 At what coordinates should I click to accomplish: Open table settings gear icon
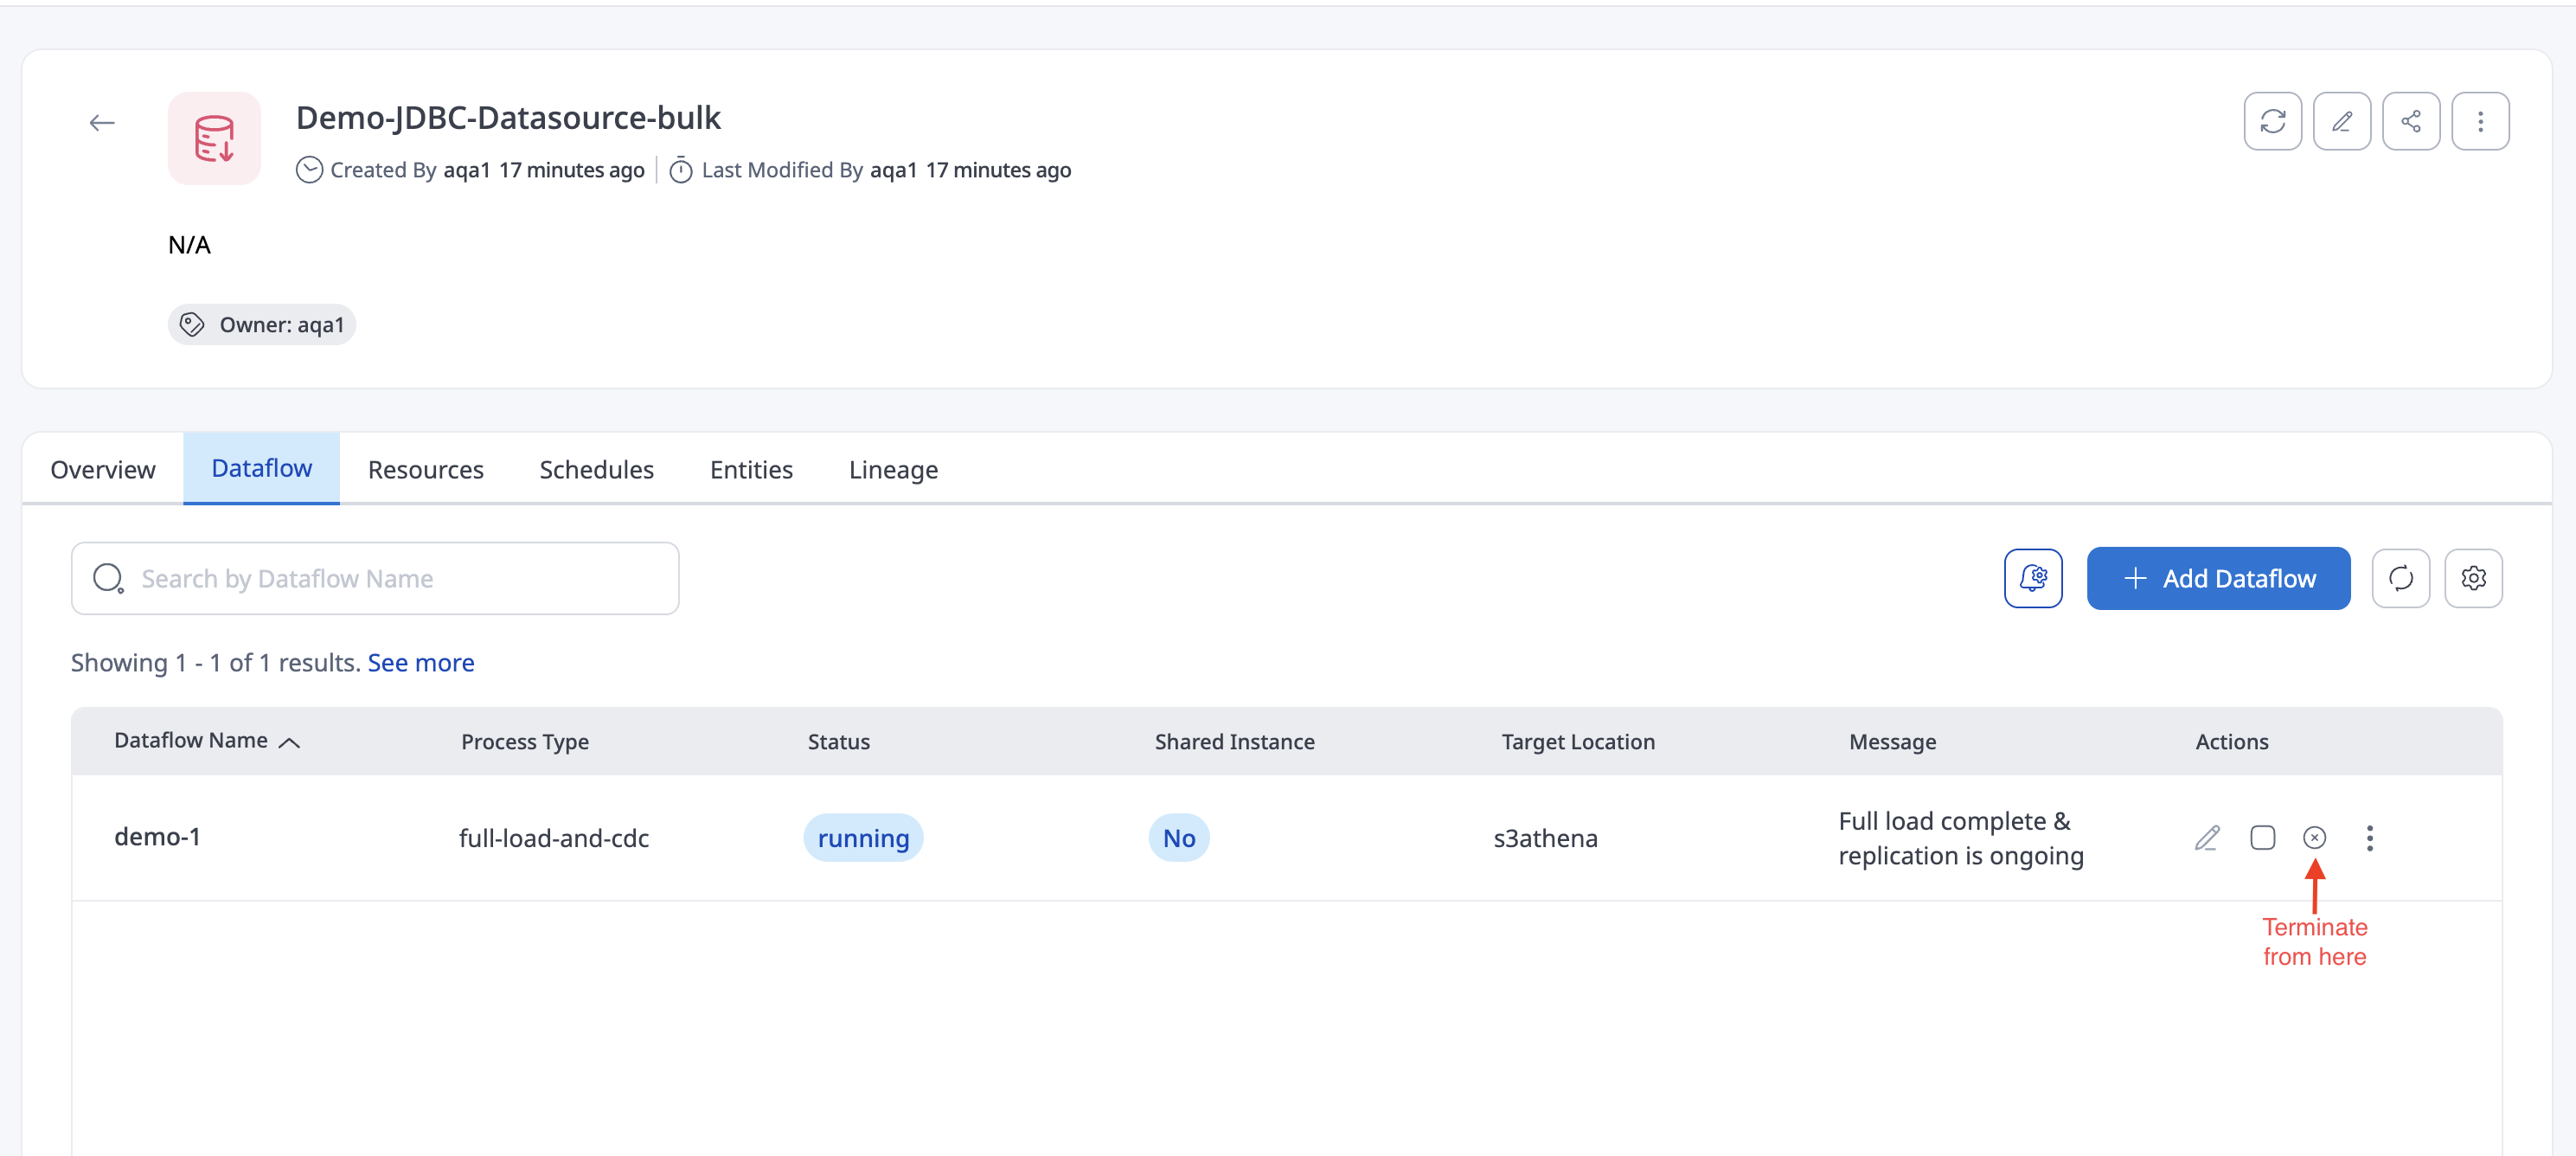click(x=2473, y=578)
